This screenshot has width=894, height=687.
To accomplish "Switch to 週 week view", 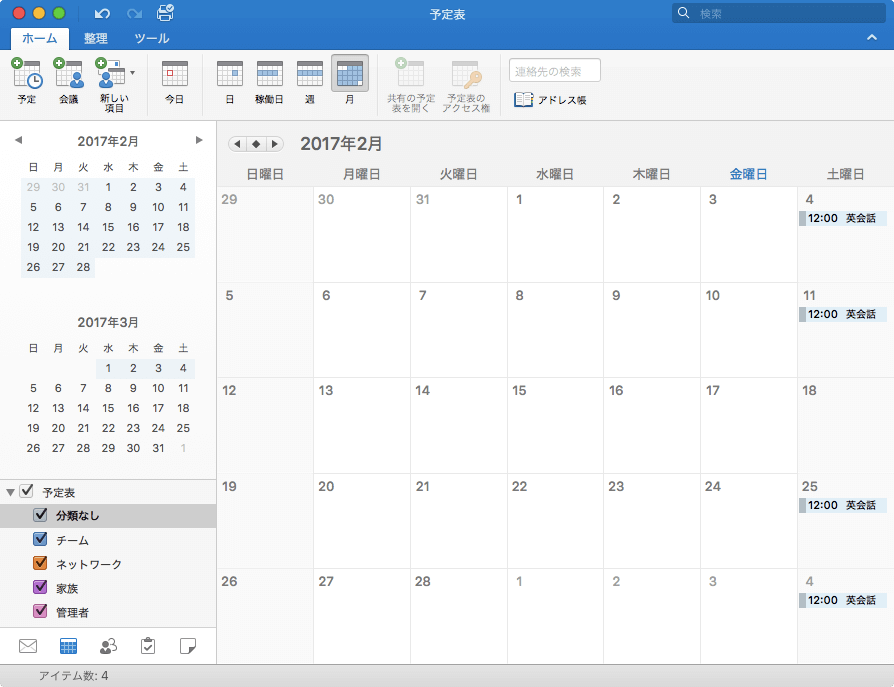I will 310,82.
